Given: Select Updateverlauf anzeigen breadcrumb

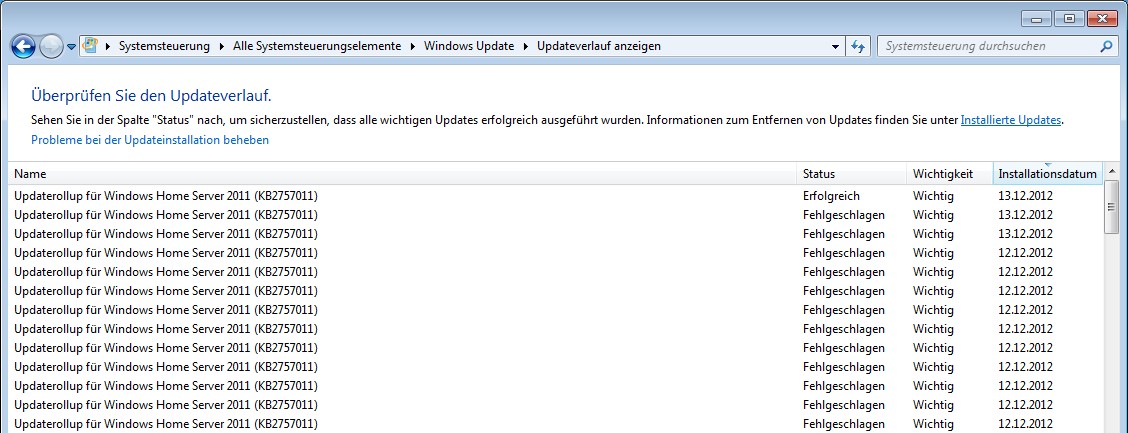Looking at the screenshot, I should click(x=599, y=46).
